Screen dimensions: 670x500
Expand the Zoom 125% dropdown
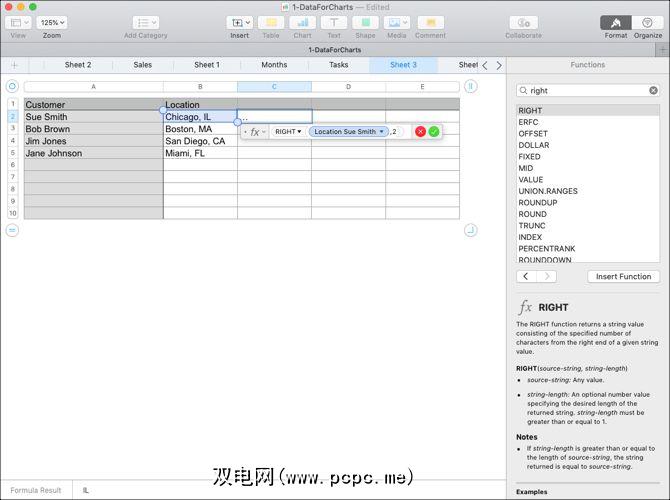click(51, 22)
